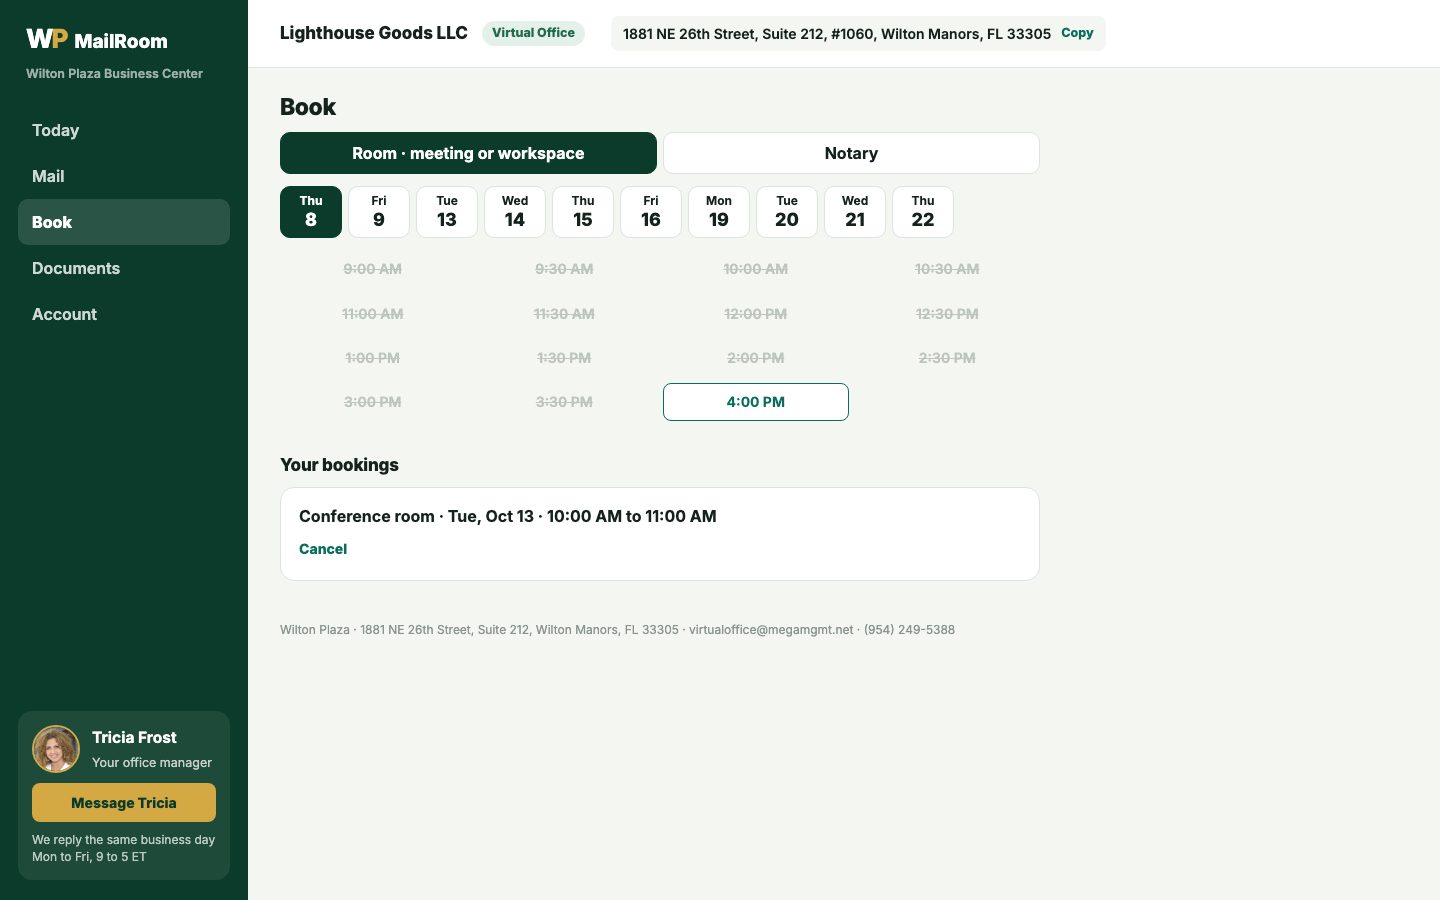Click the Tricia Frost name
Viewport: 1440px width, 900px height.
pyautogui.click(x=134, y=737)
